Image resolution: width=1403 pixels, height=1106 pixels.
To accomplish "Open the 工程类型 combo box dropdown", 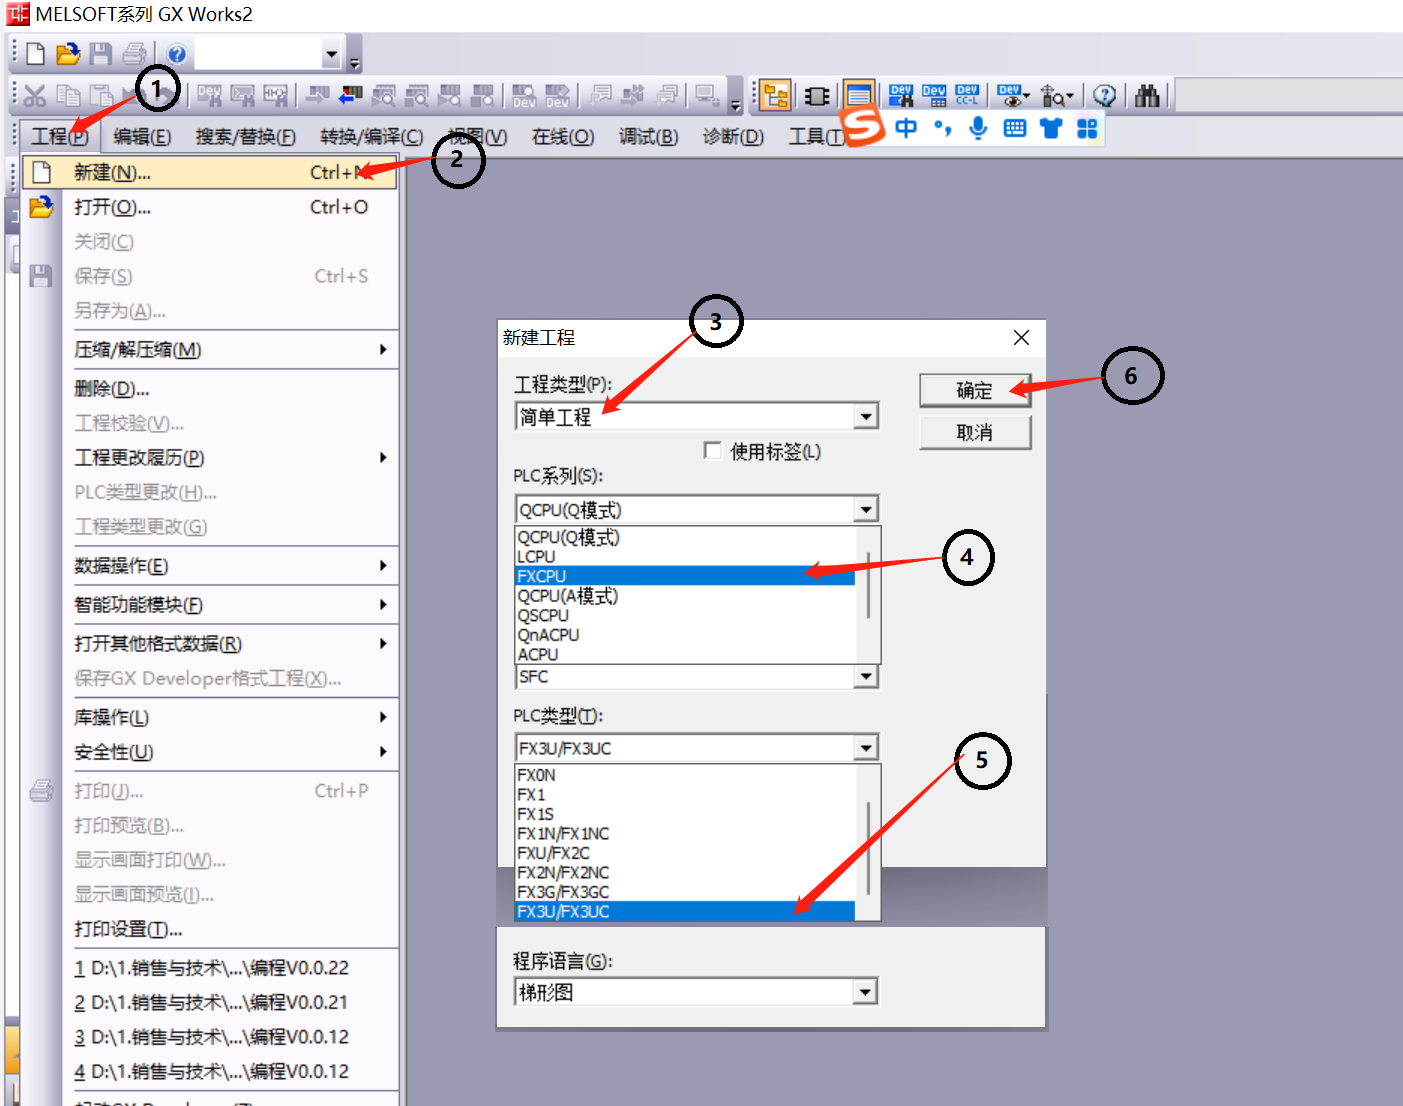I will tap(866, 416).
